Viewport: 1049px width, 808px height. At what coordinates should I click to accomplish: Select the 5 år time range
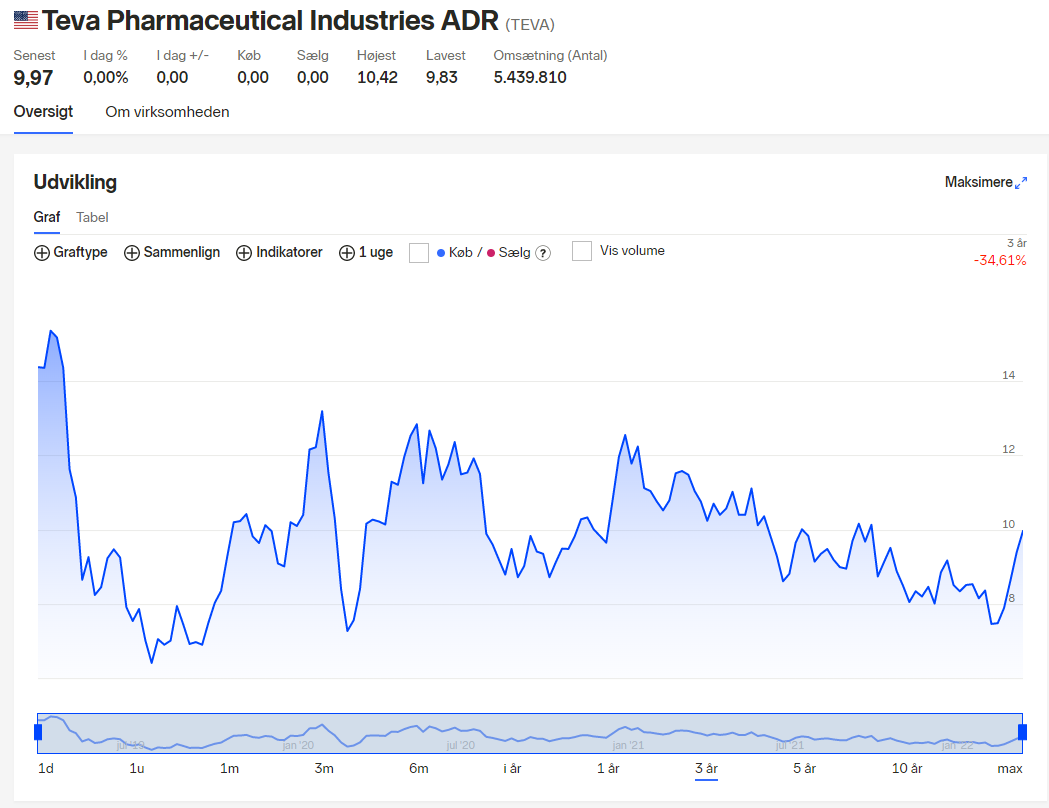pos(804,769)
